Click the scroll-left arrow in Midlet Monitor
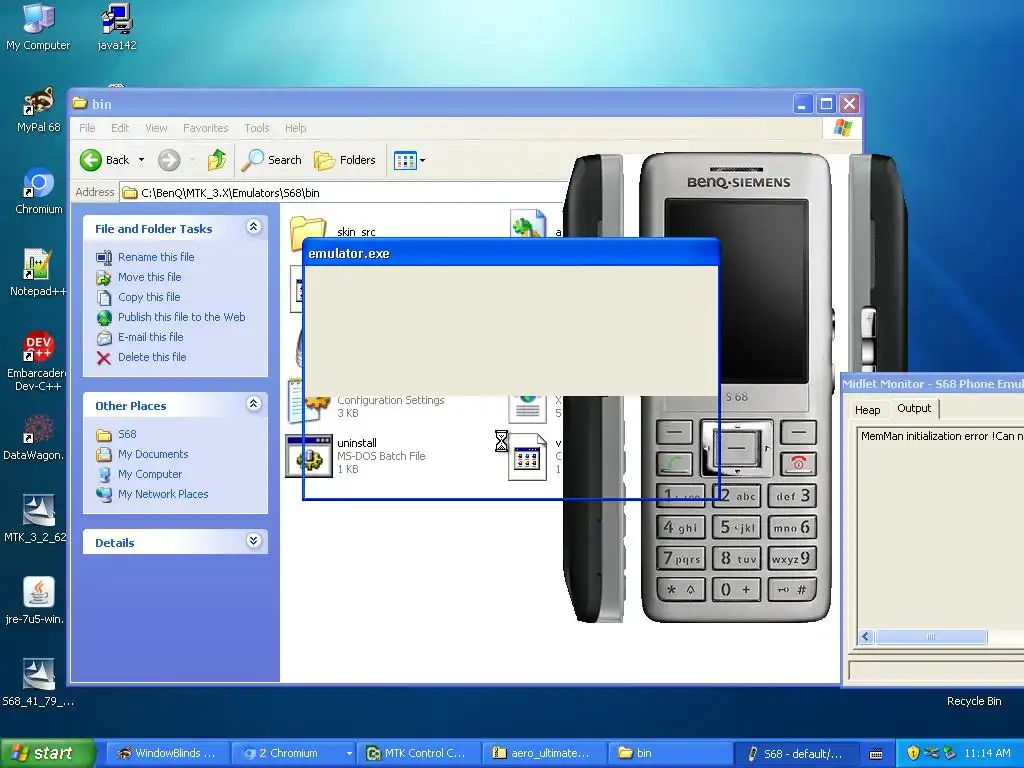This screenshot has height=768, width=1024. 867,637
